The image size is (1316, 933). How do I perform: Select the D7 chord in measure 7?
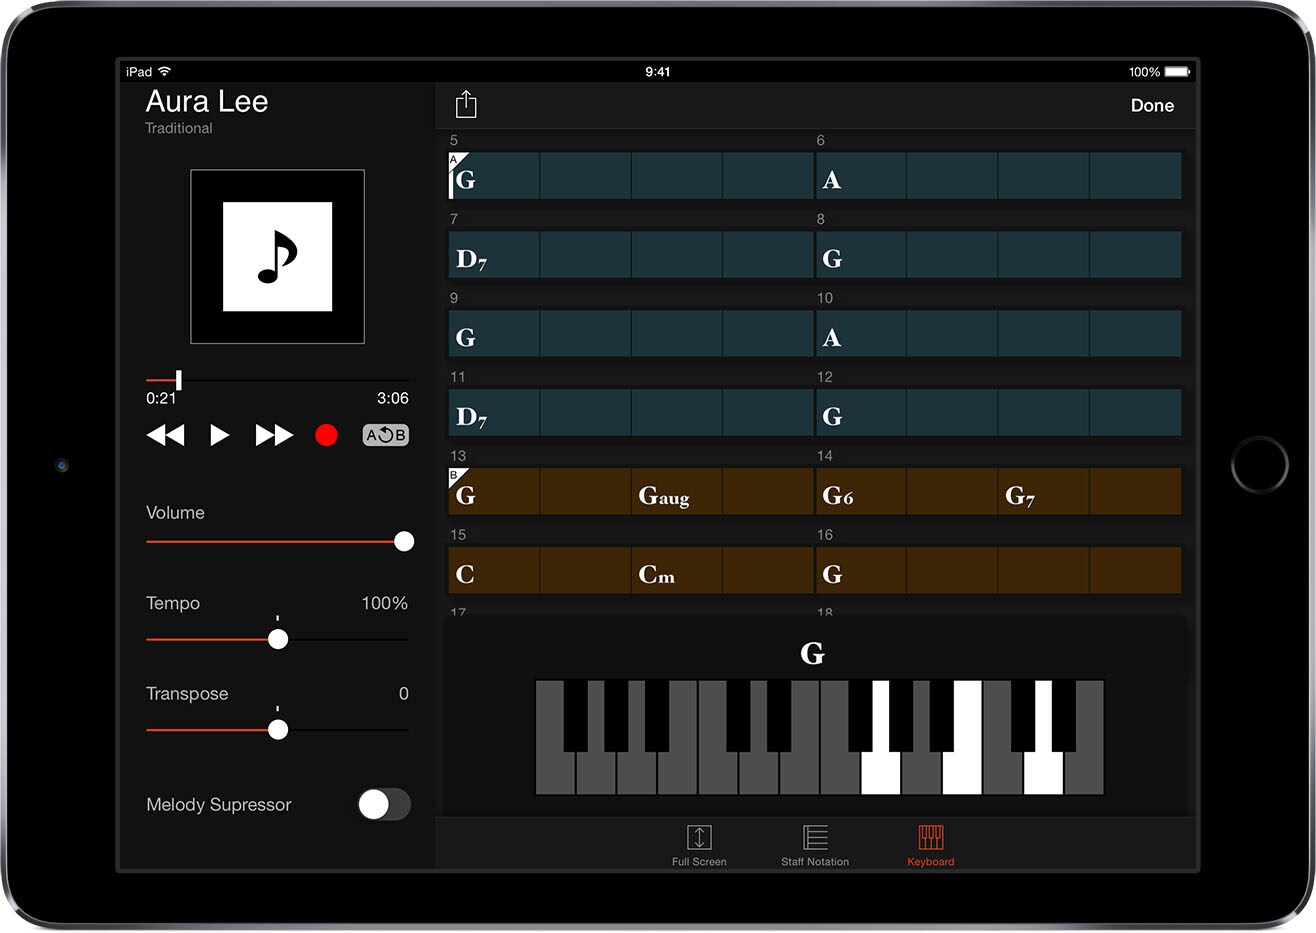[472, 259]
